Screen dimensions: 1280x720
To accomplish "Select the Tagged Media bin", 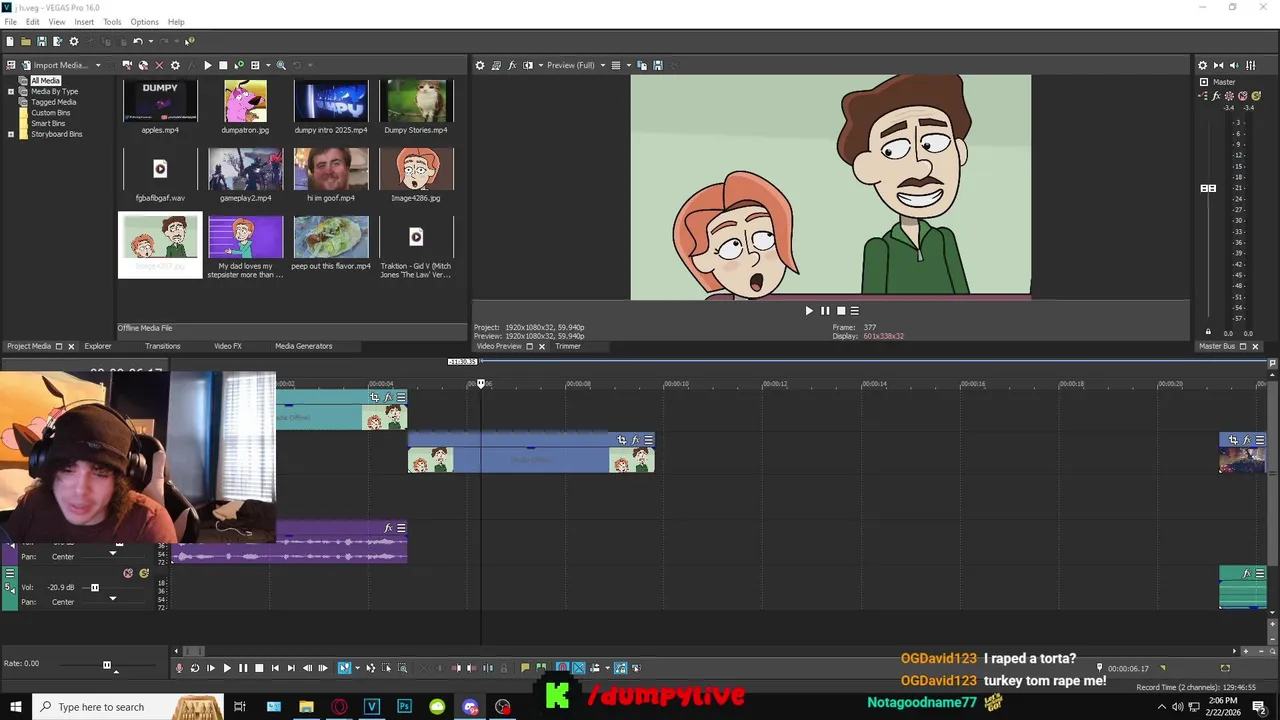I will pyautogui.click(x=53, y=102).
